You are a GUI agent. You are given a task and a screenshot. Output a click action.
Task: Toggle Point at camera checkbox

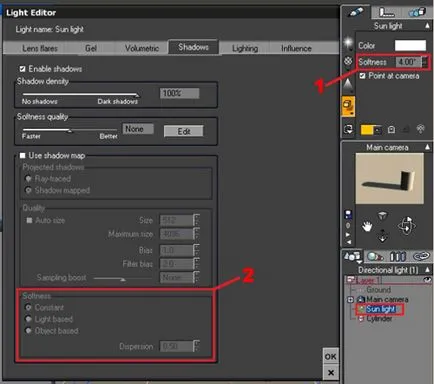point(362,76)
